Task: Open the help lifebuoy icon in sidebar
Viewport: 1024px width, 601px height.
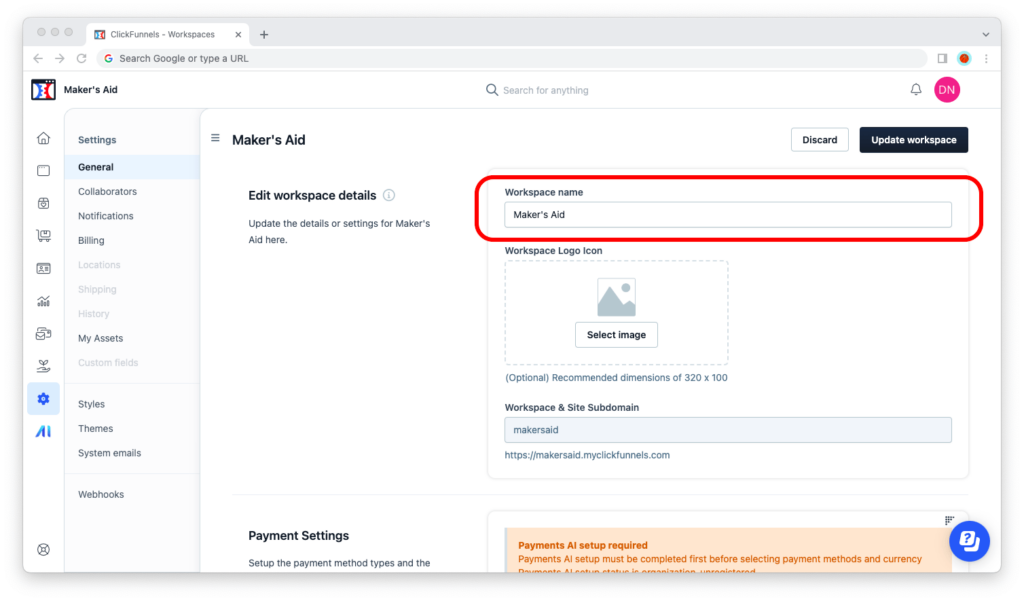Action: pyautogui.click(x=43, y=549)
